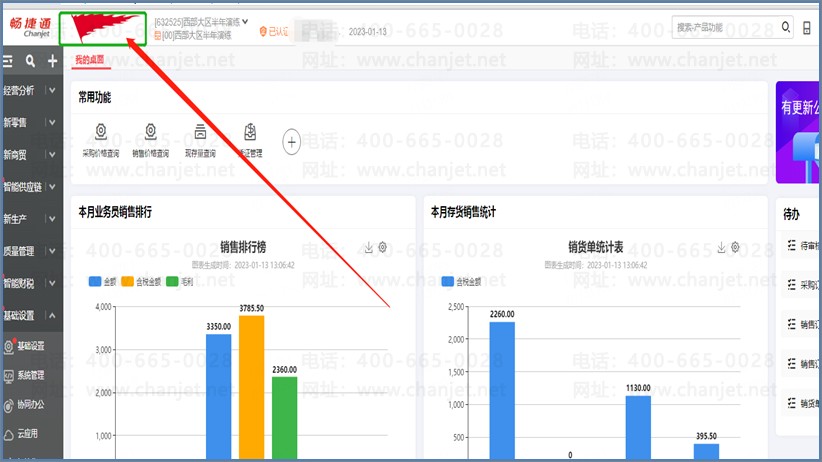Open settings for the 销售排行榜 chart

pos(383,247)
